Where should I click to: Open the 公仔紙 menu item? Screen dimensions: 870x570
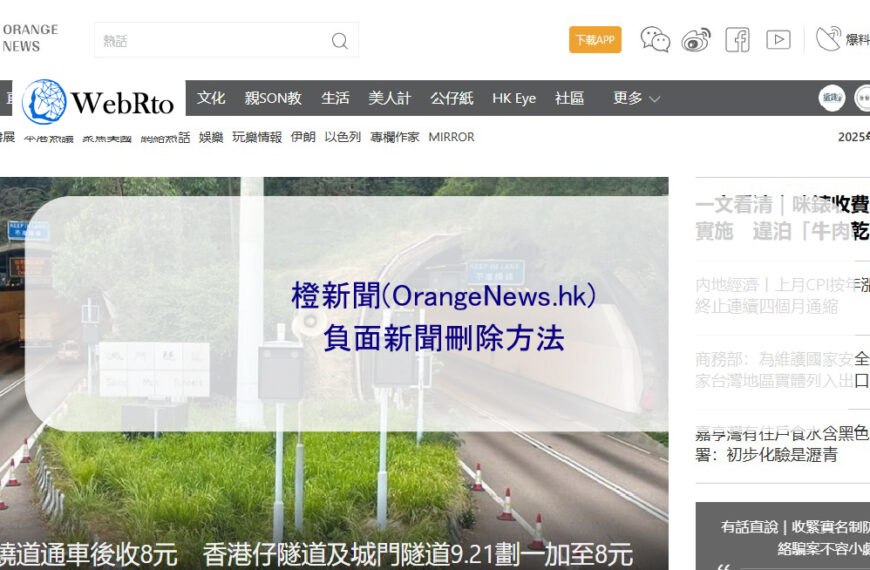click(452, 98)
